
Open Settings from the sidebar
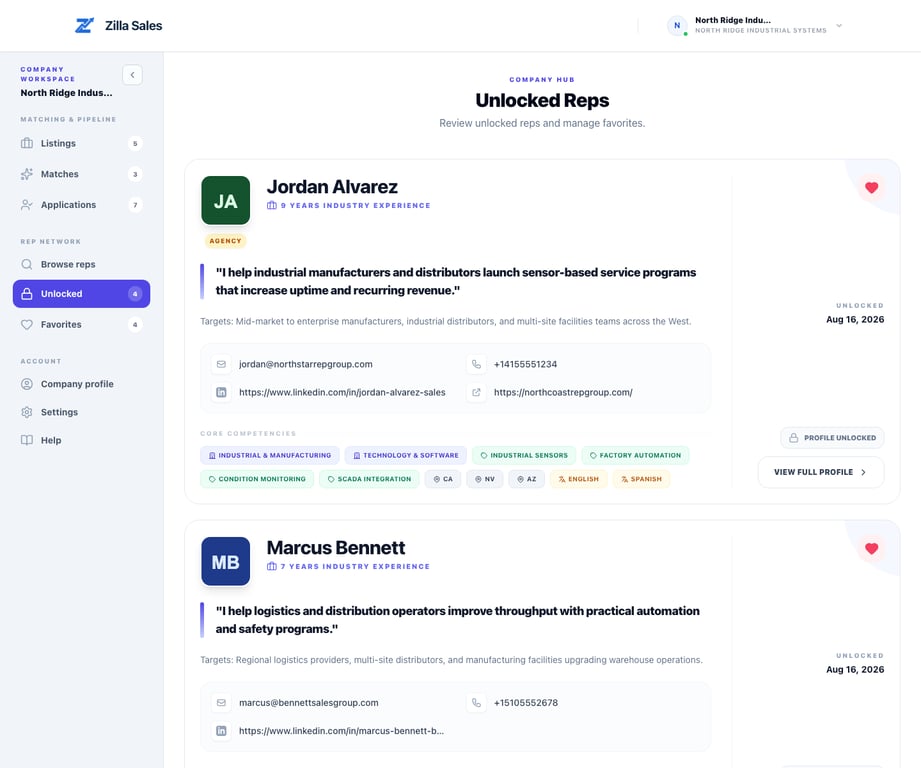tap(81, 412)
